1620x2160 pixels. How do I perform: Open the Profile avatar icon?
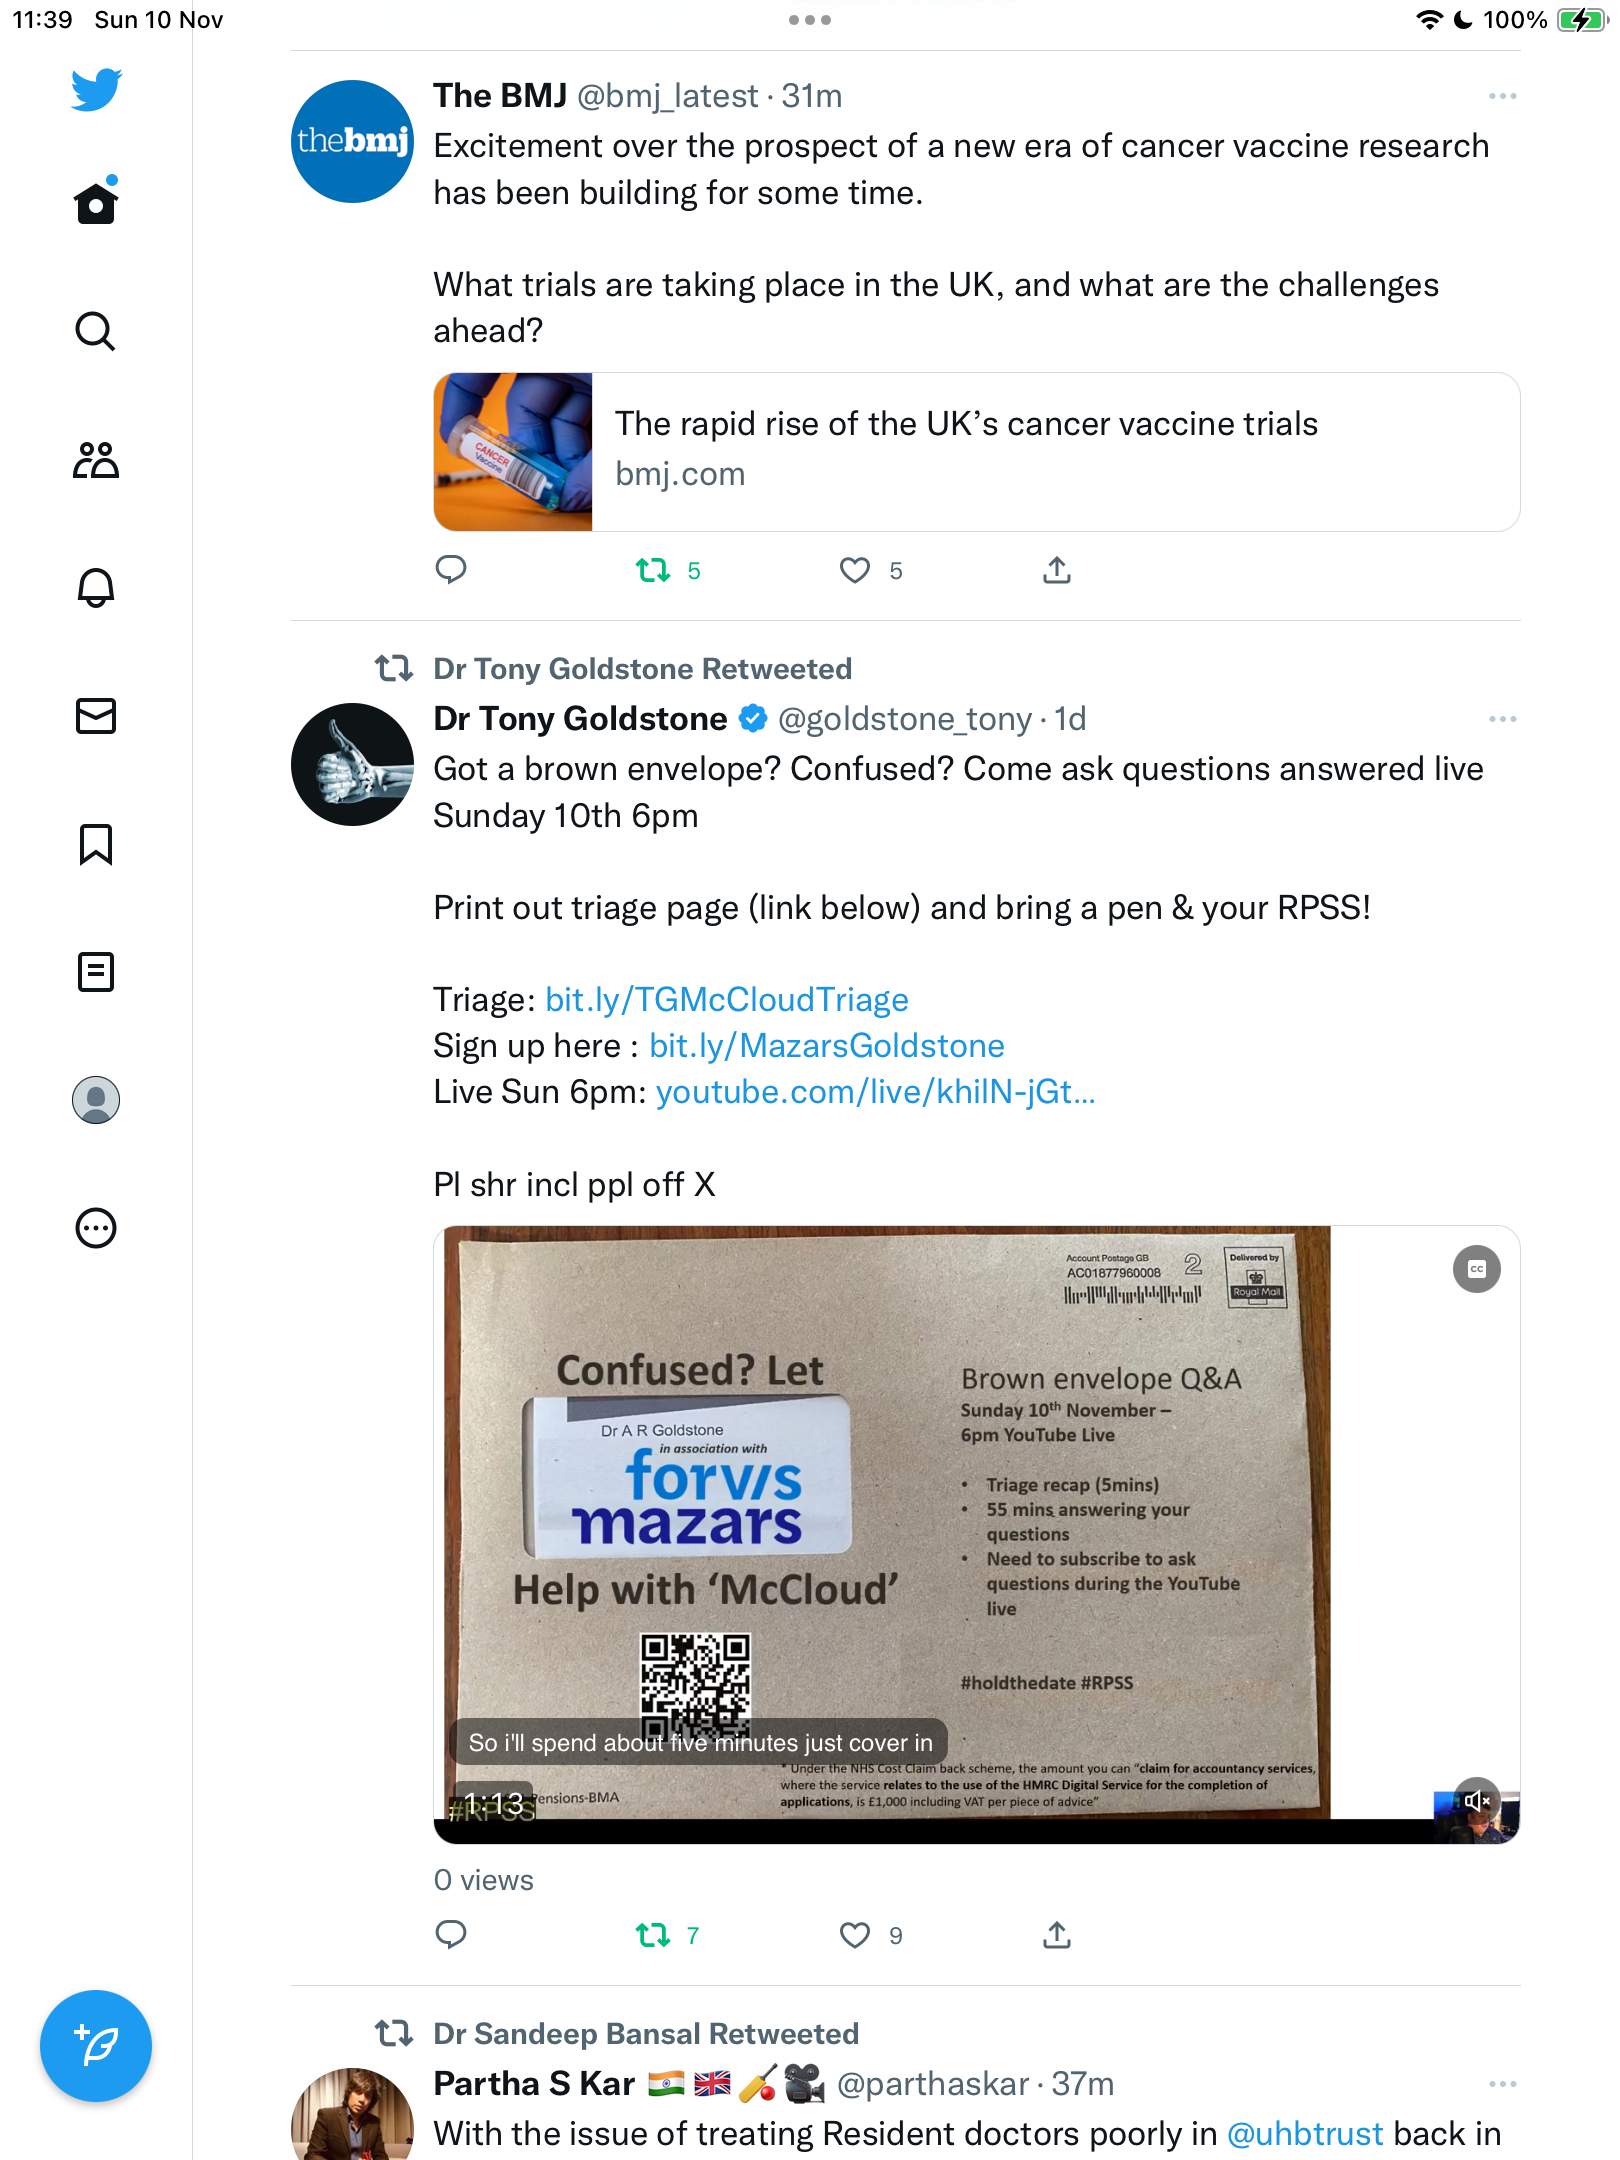click(x=96, y=1100)
